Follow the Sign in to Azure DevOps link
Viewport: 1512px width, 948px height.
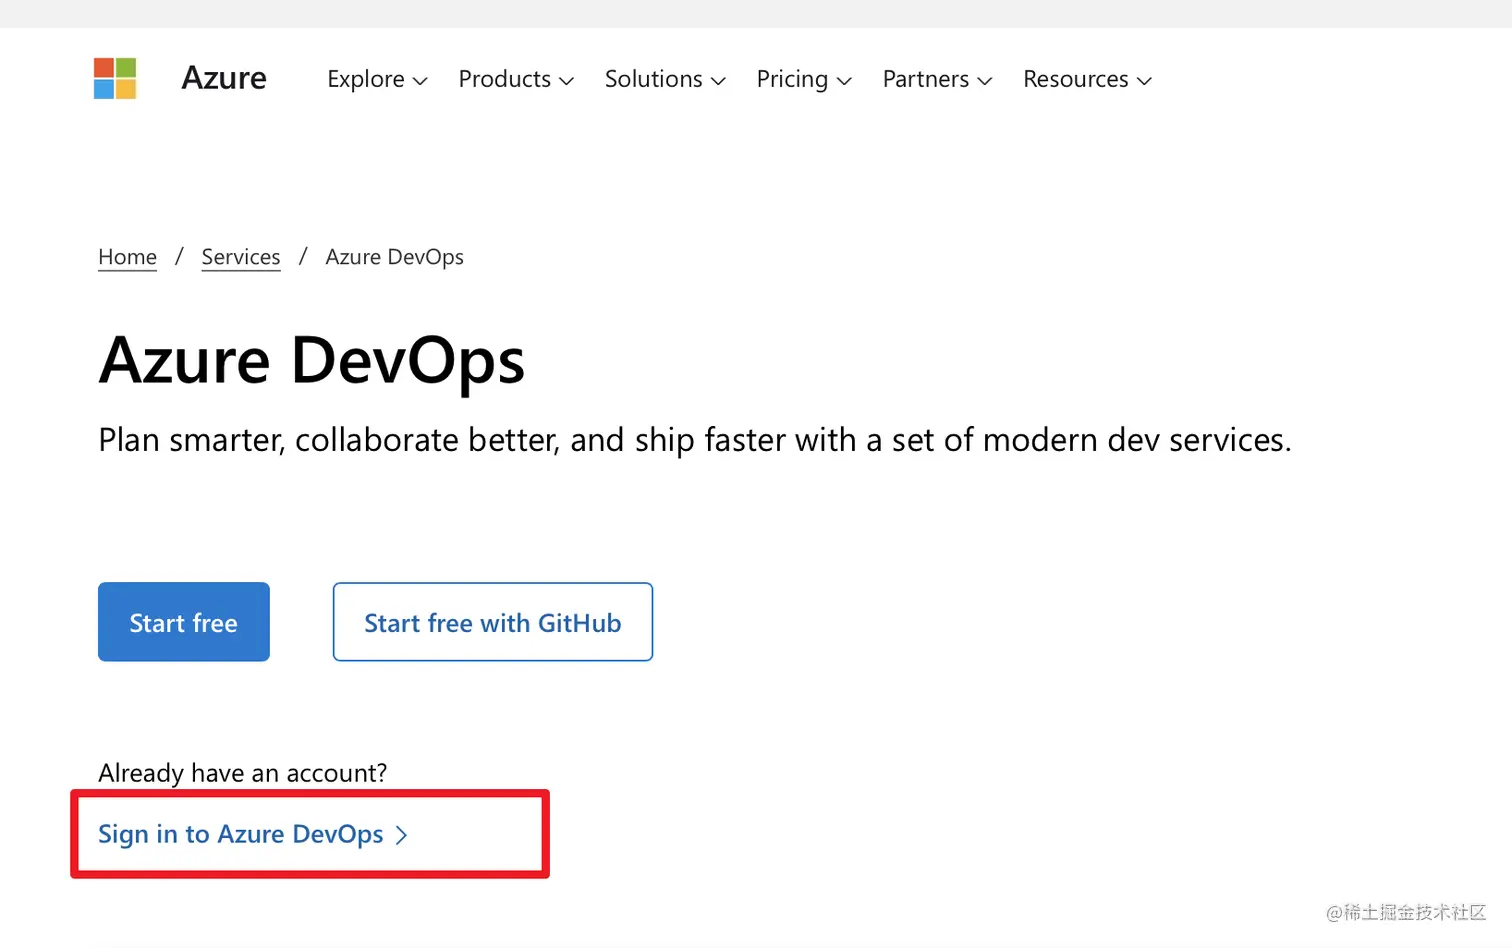tap(240, 834)
